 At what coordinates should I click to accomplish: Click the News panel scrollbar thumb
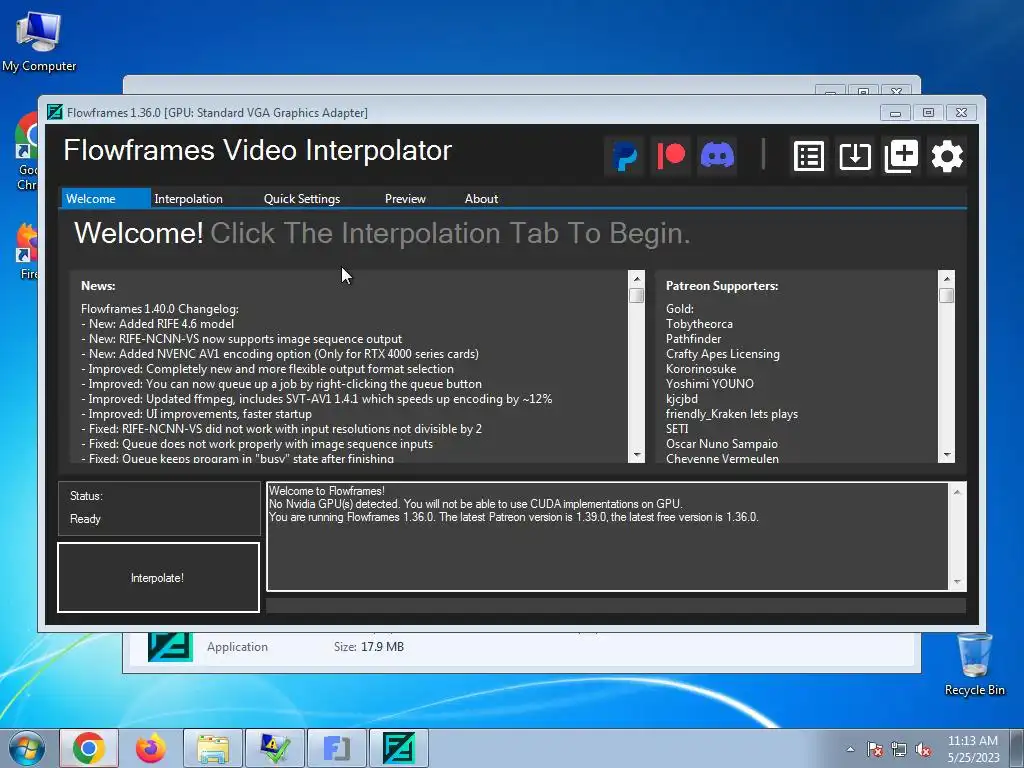(x=636, y=296)
